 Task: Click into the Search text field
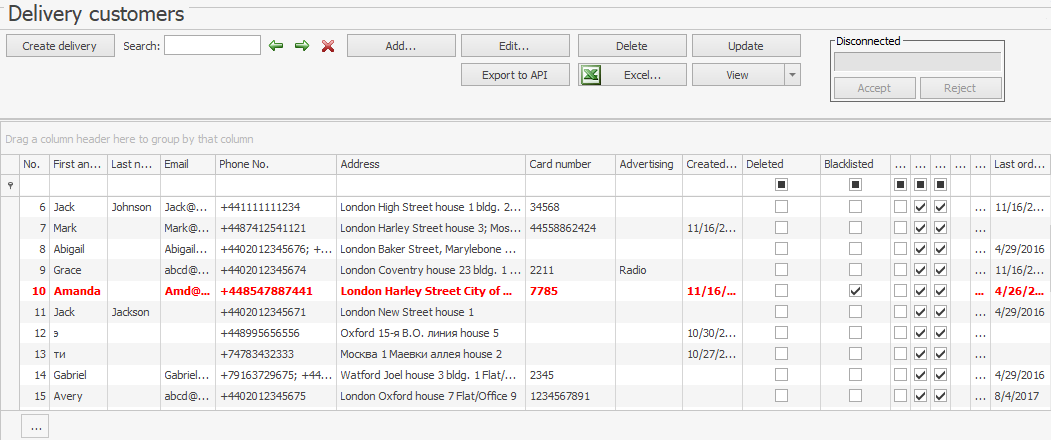tap(212, 46)
